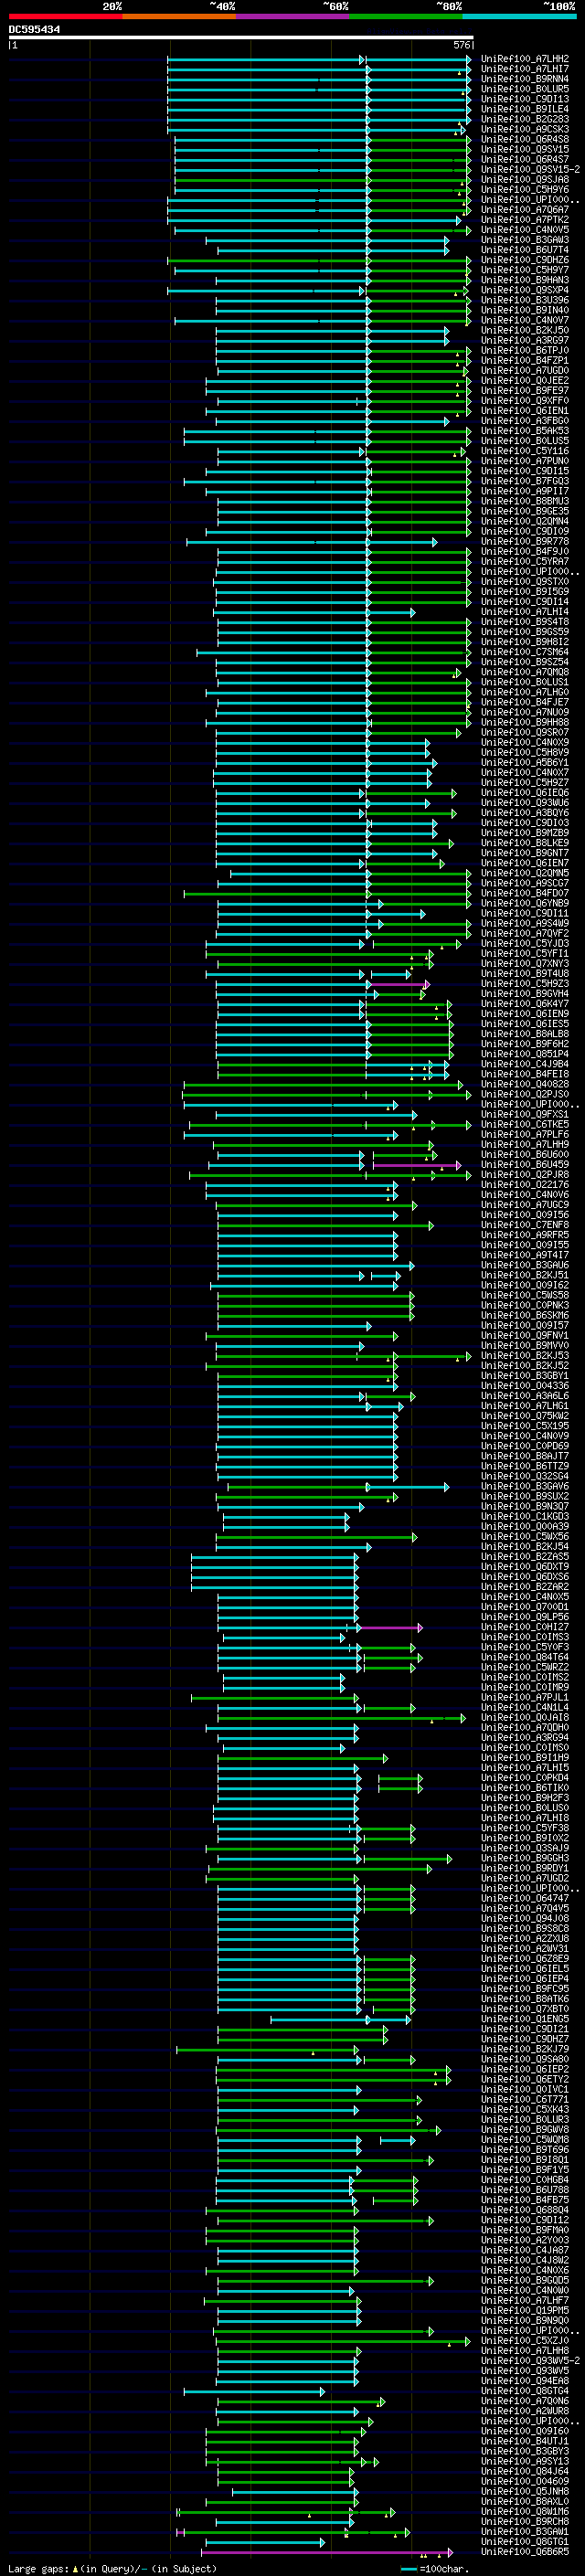Select the UniRef100_B2KJ50 label

point(525,330)
